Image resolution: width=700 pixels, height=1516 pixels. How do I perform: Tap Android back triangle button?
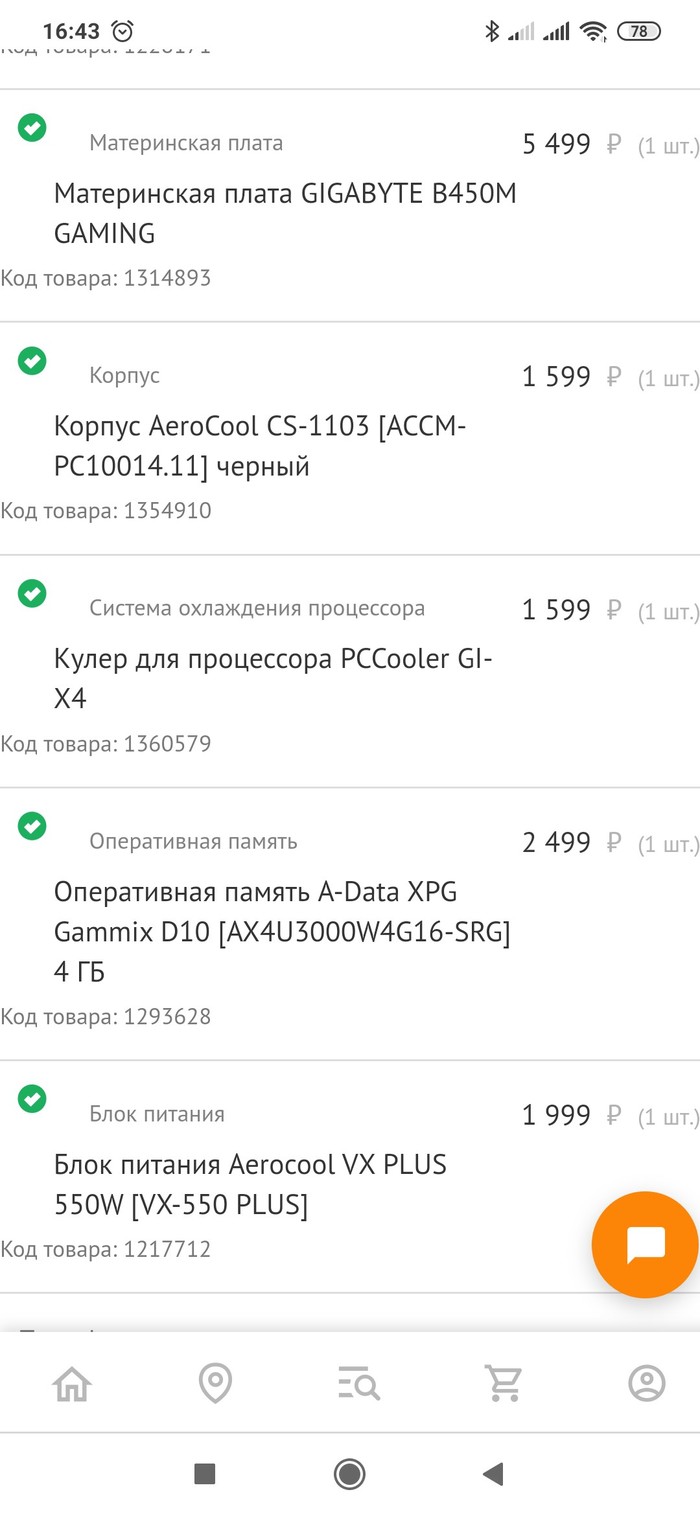tap(492, 1473)
